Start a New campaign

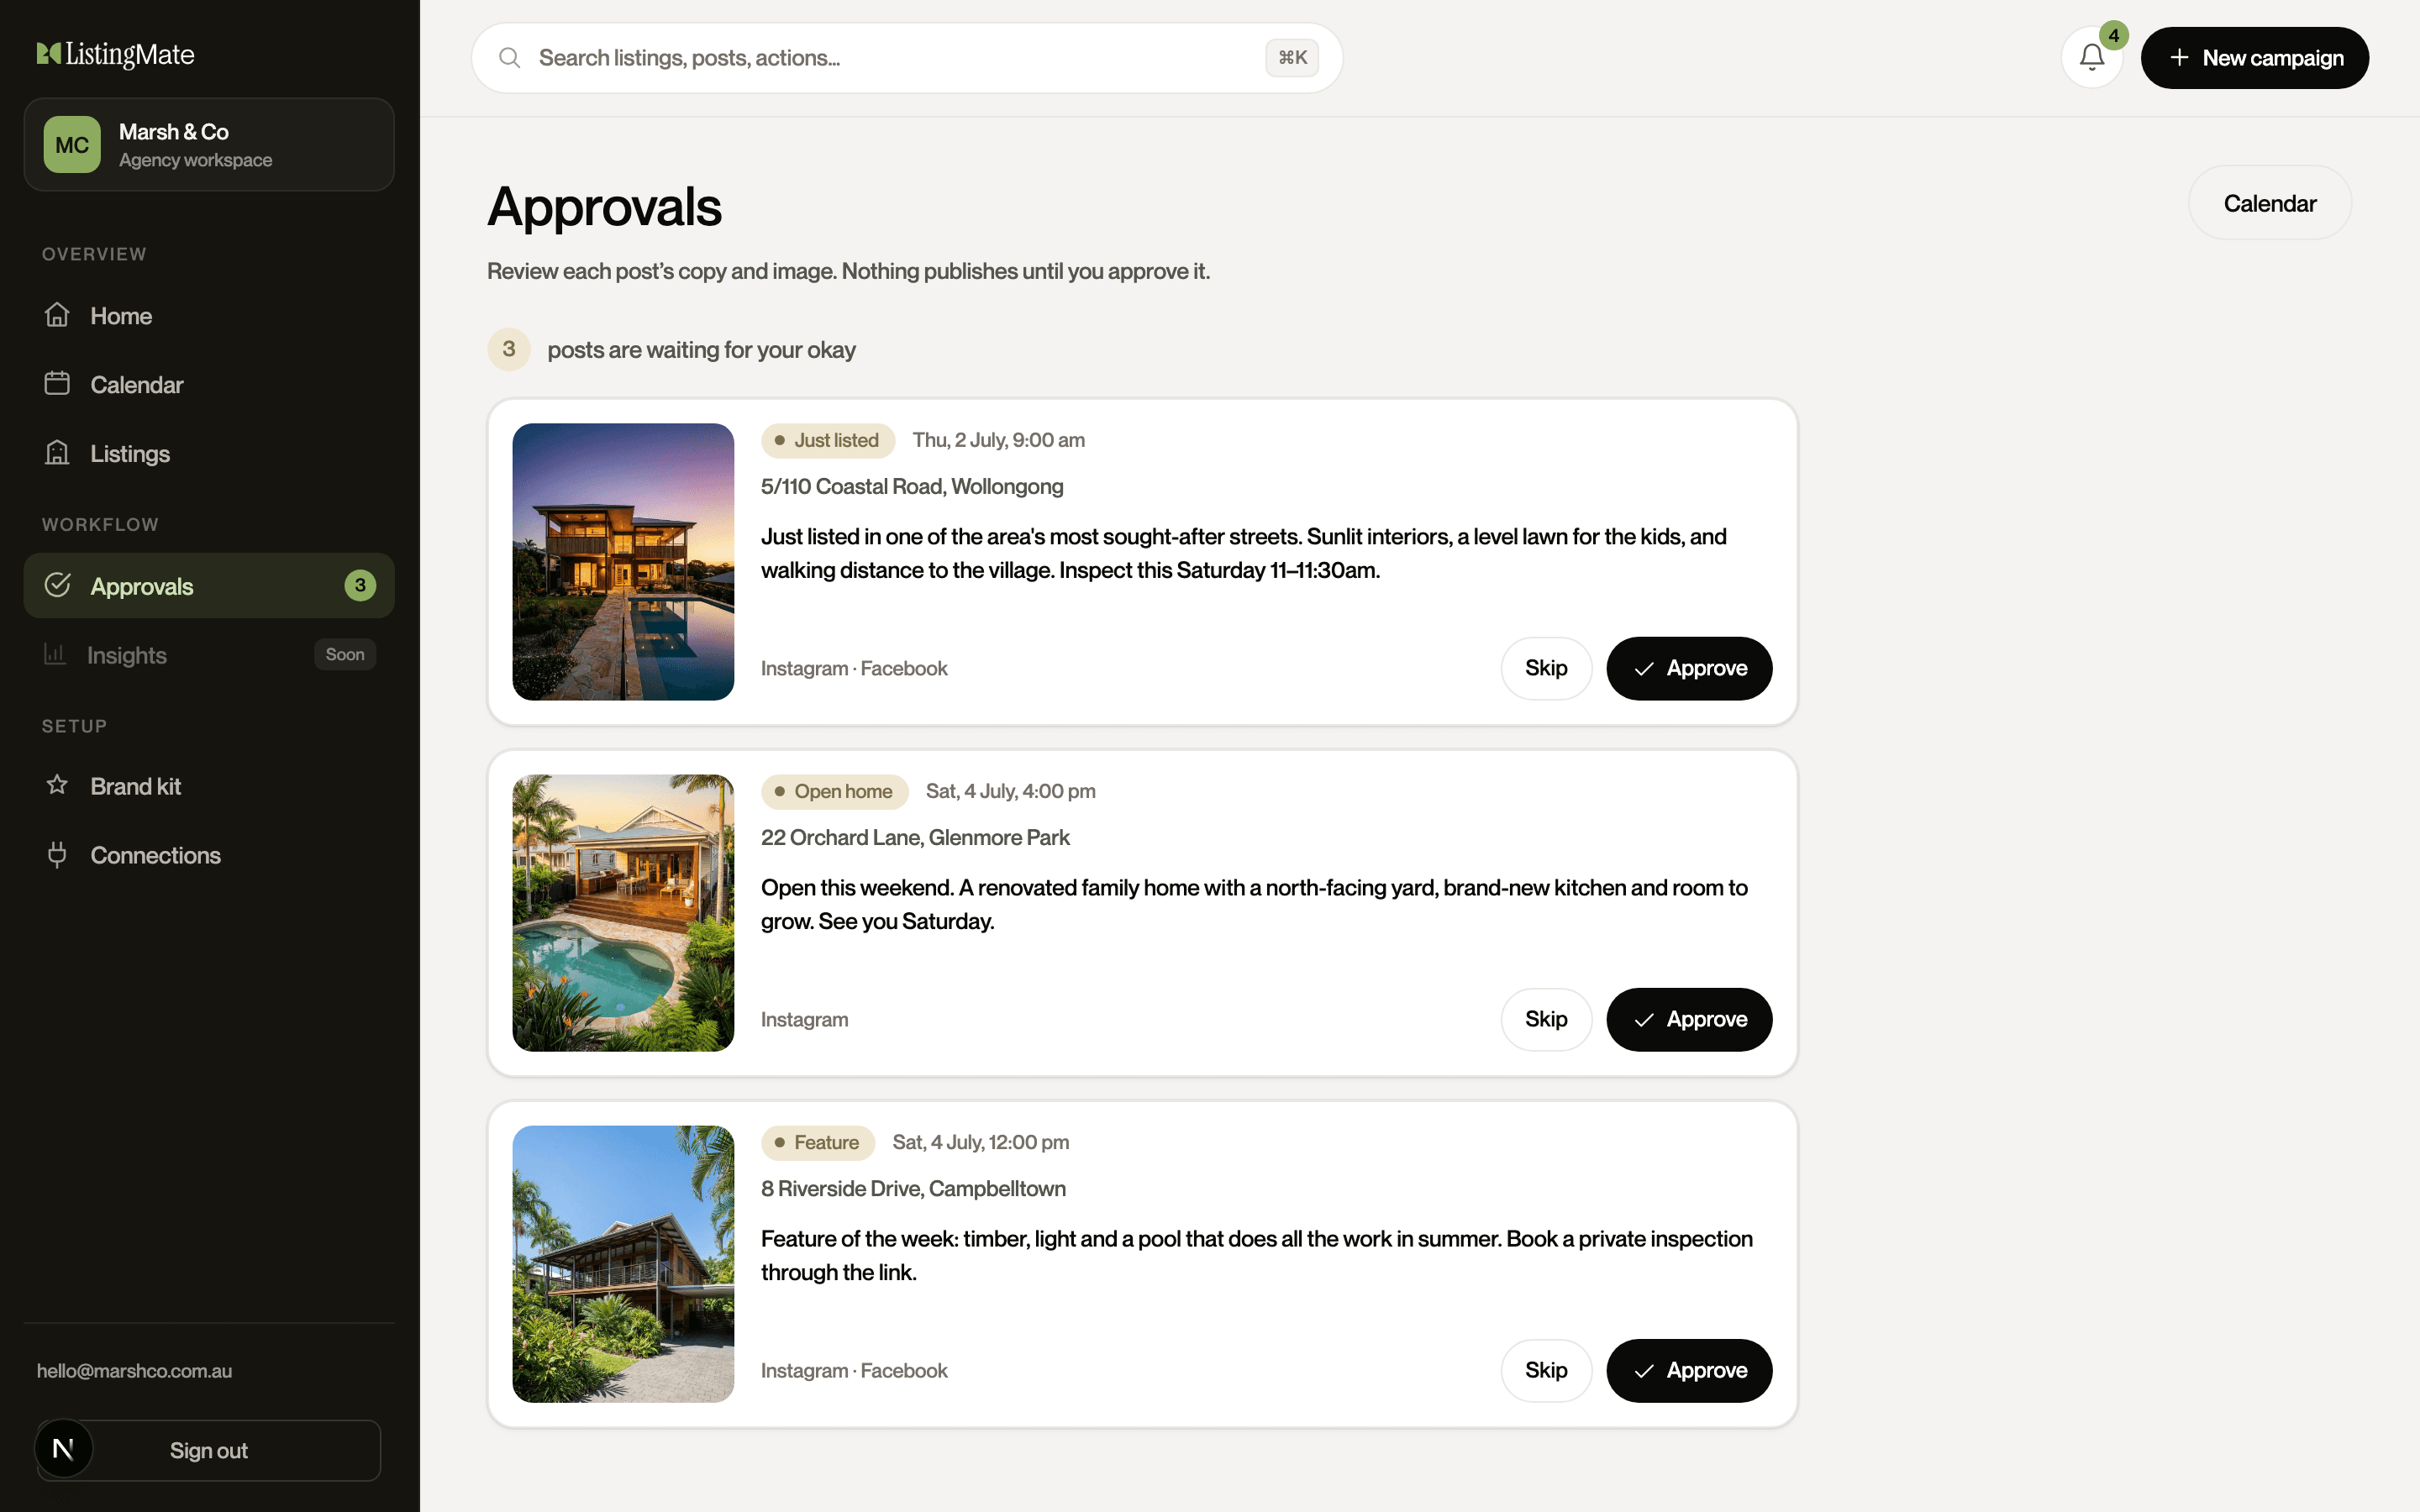click(x=2254, y=58)
